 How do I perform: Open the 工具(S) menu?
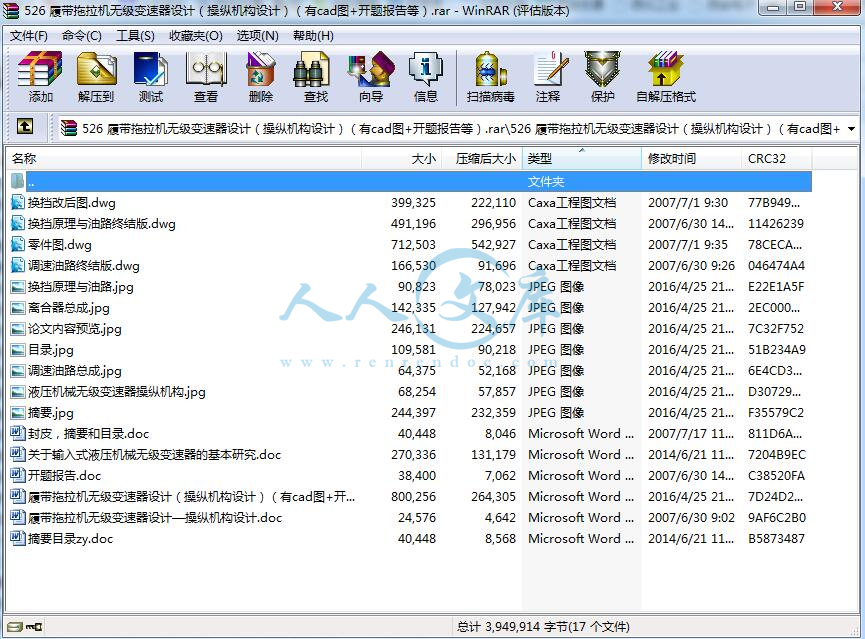point(135,36)
